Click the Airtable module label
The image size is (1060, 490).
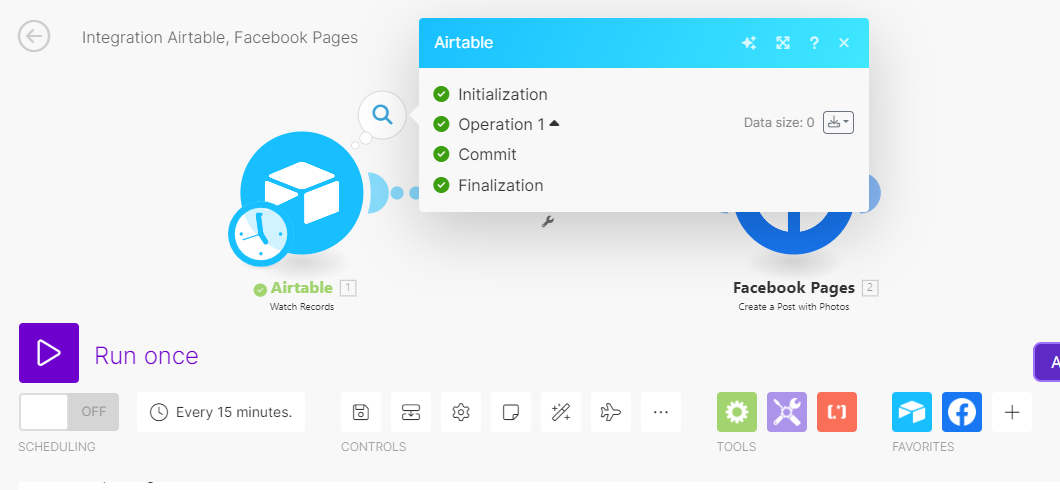302,288
